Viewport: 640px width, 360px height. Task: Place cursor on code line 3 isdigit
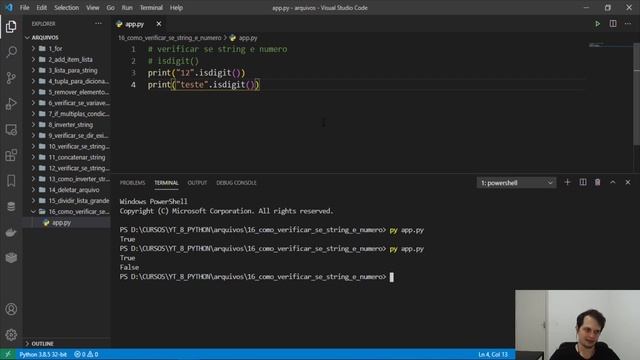click(x=216, y=73)
